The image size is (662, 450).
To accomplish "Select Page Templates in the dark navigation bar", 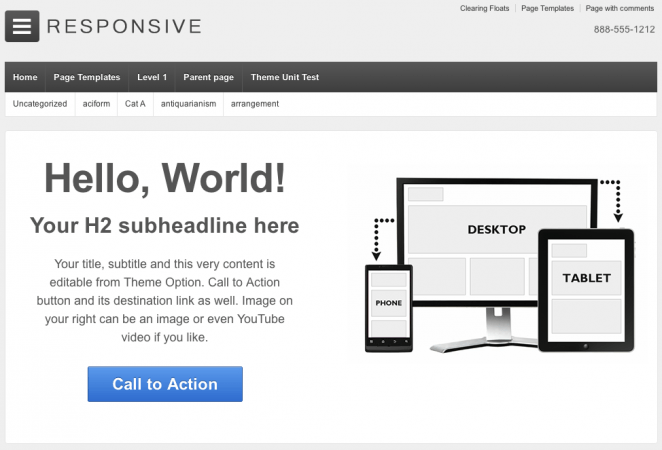I will point(87,77).
